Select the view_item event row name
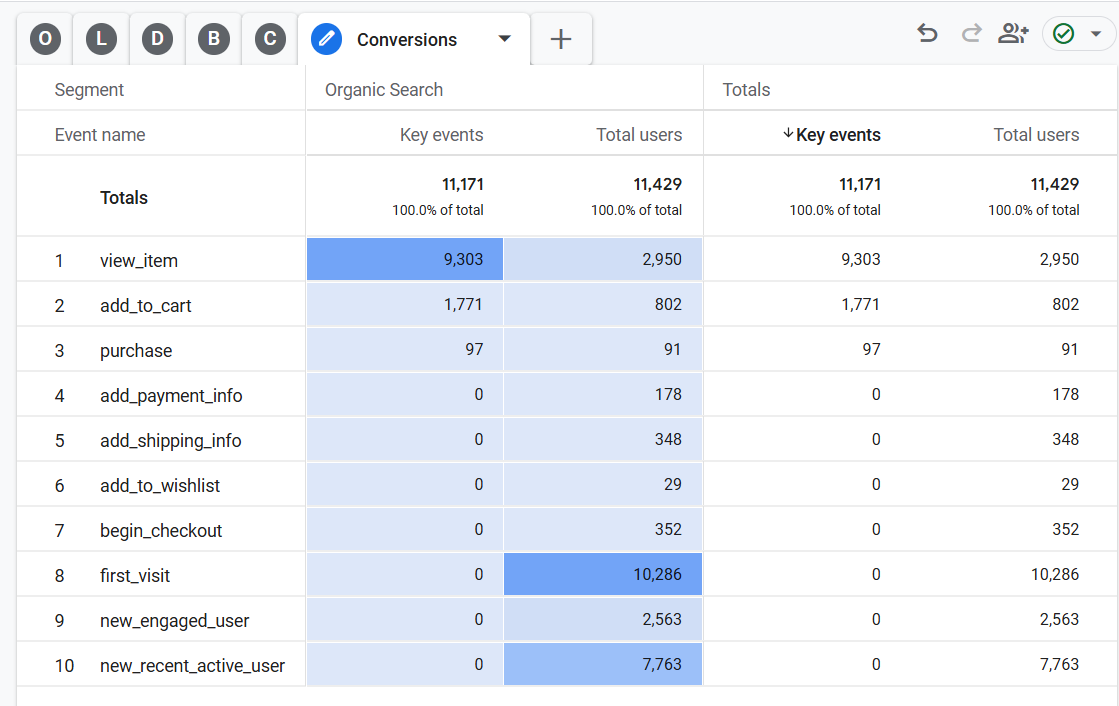1119x706 pixels. click(x=138, y=261)
